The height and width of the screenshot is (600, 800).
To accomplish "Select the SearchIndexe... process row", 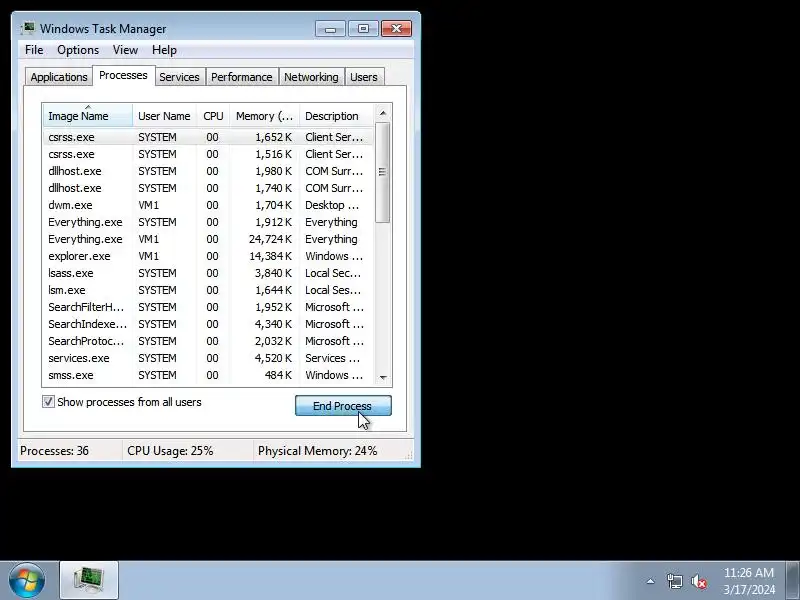I will (x=208, y=324).
